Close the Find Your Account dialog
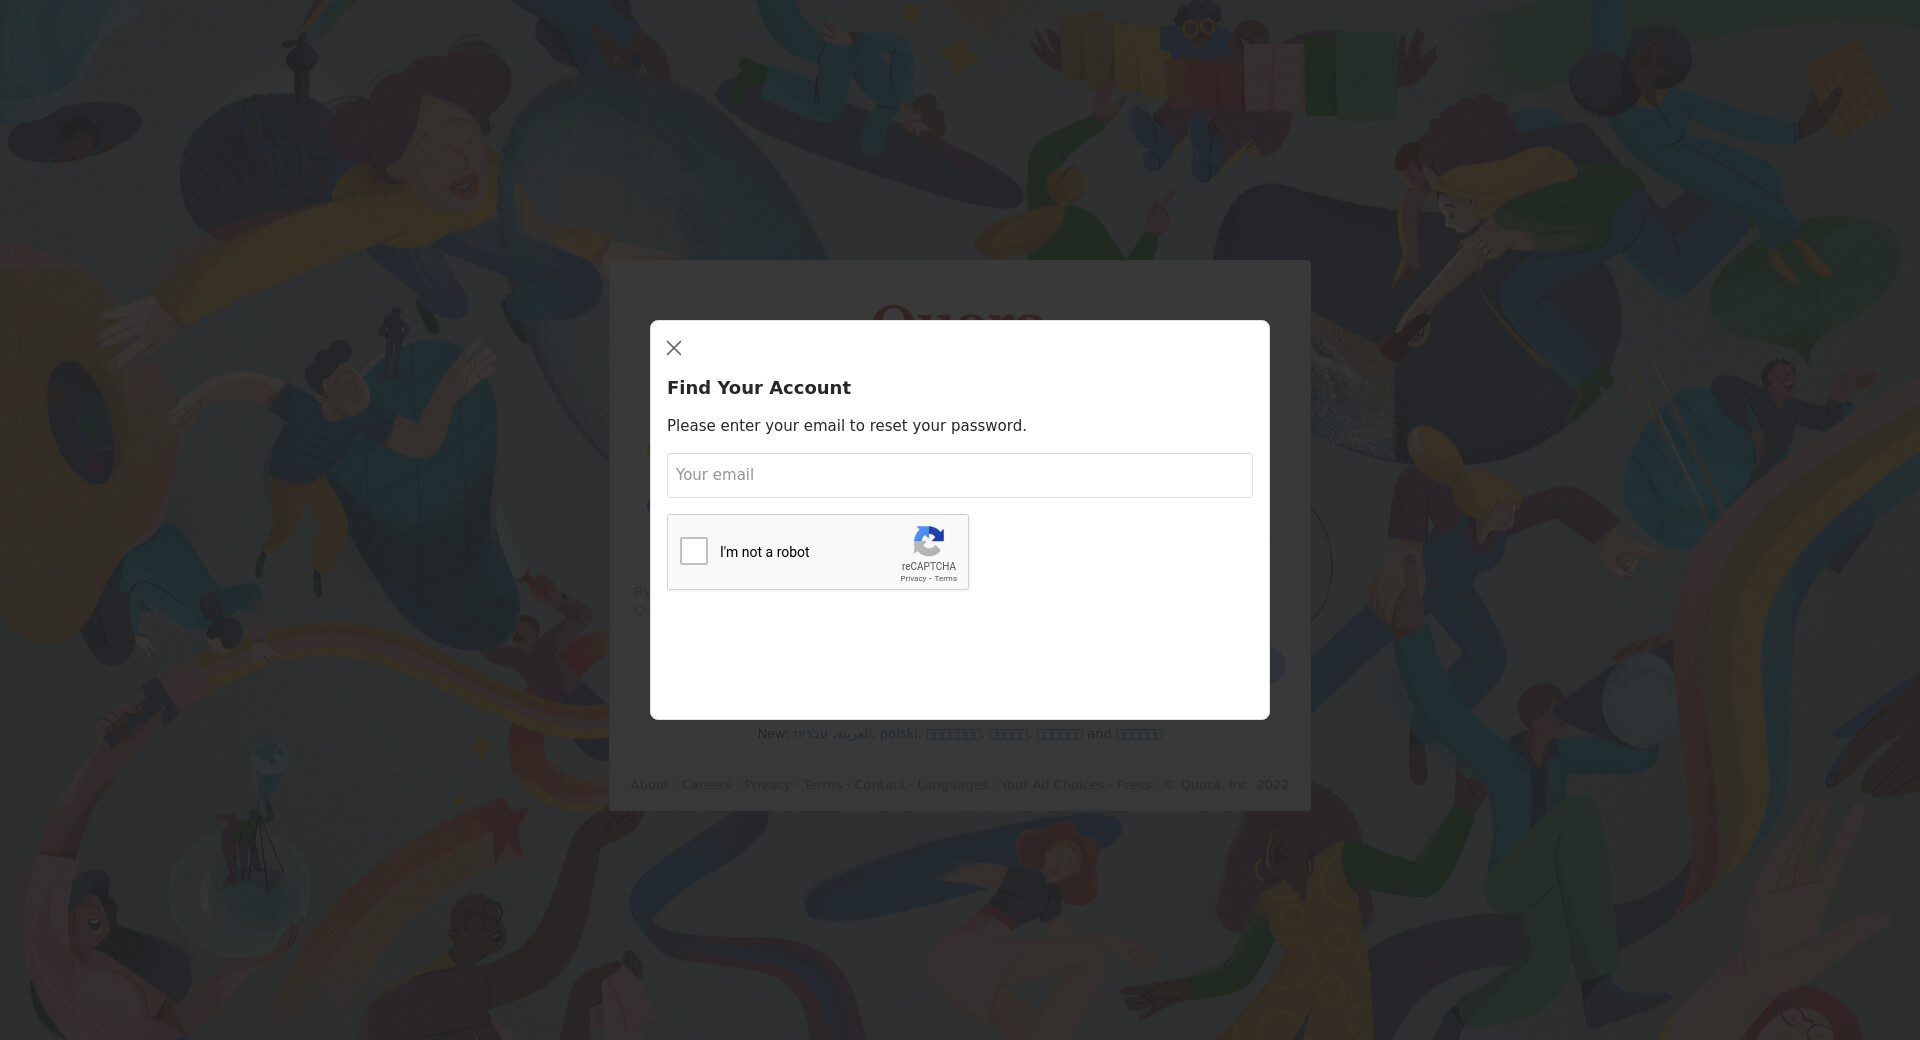Image resolution: width=1920 pixels, height=1040 pixels. (674, 348)
